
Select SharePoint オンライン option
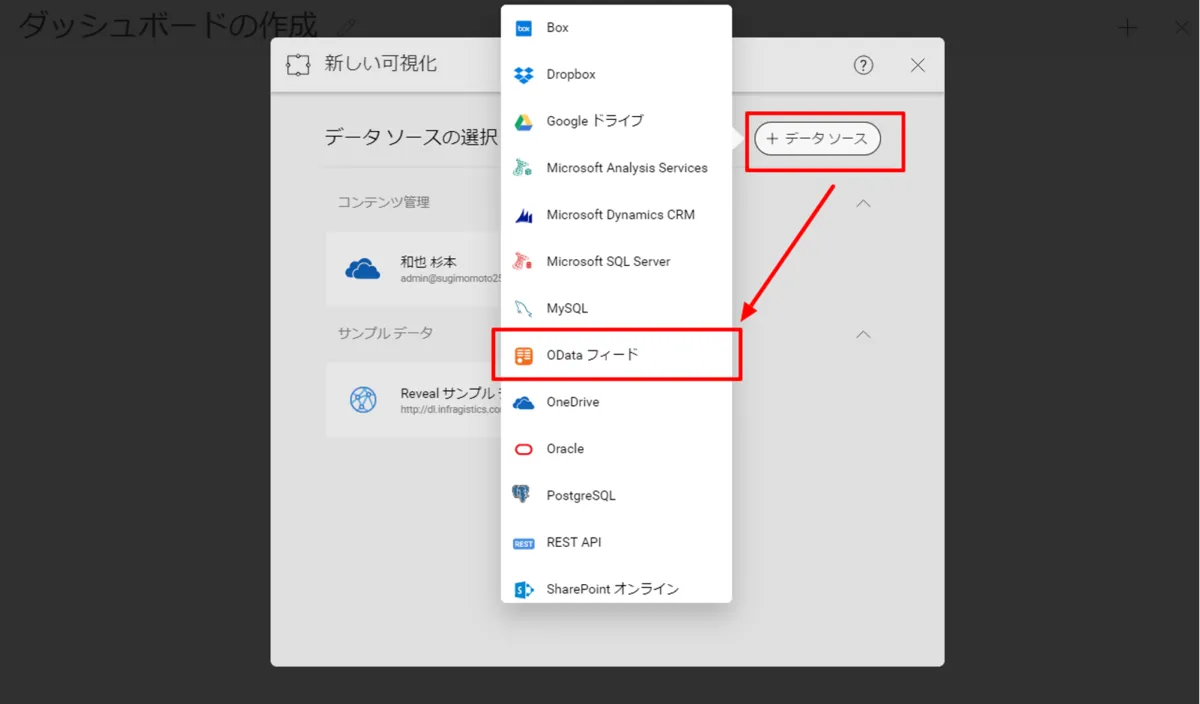tap(612, 589)
